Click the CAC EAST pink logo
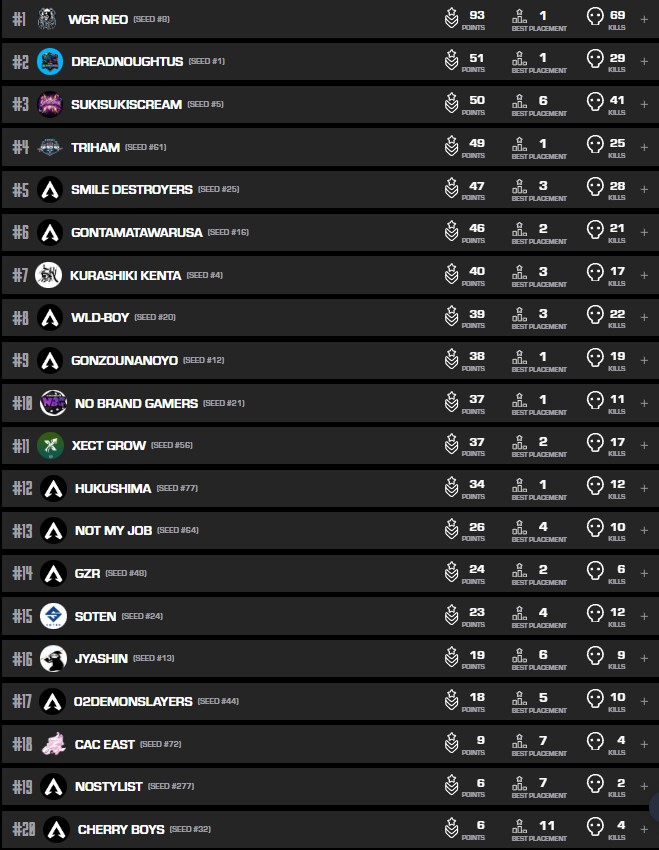This screenshot has width=659, height=850. pyautogui.click(x=53, y=744)
